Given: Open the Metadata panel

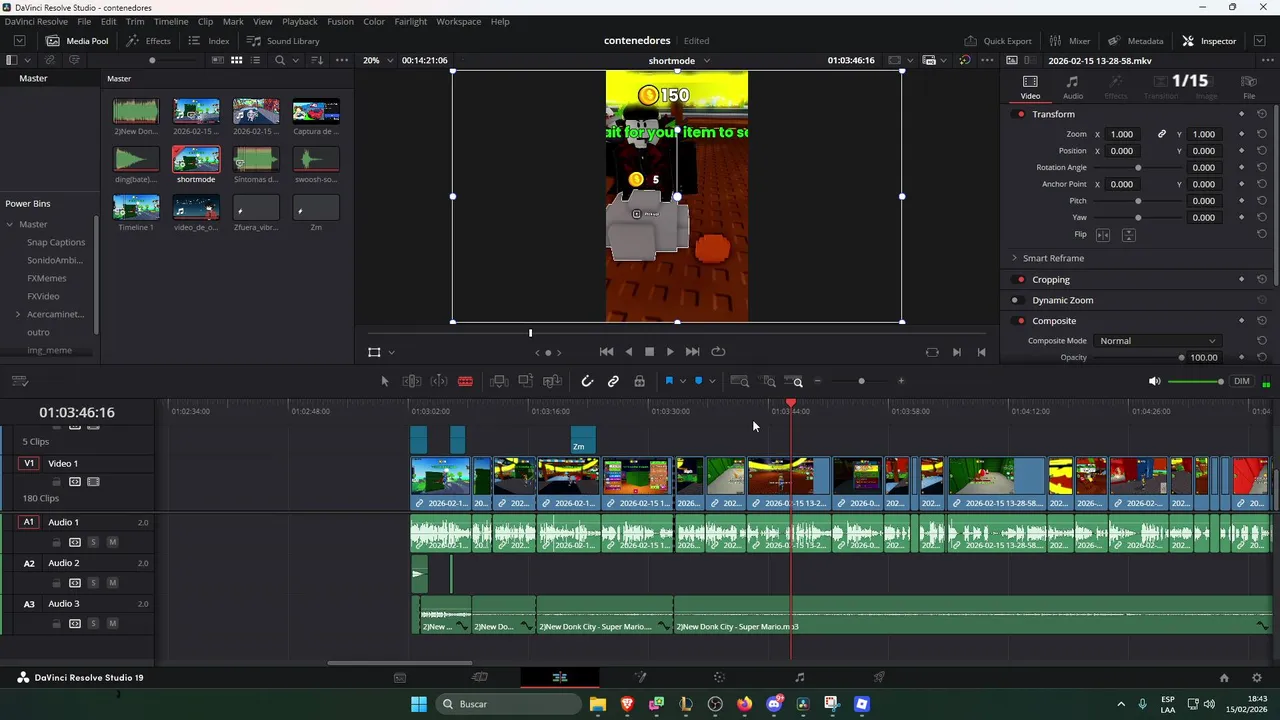Looking at the screenshot, I should click(x=1135, y=41).
